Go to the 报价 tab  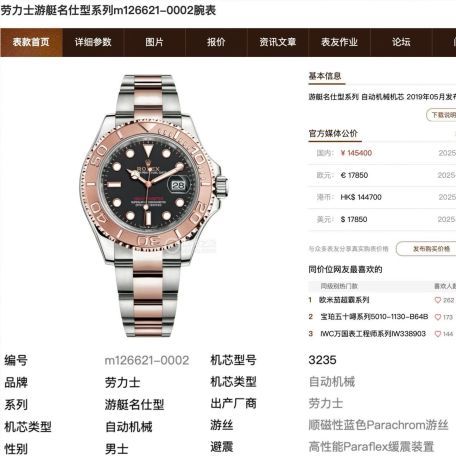click(x=216, y=42)
